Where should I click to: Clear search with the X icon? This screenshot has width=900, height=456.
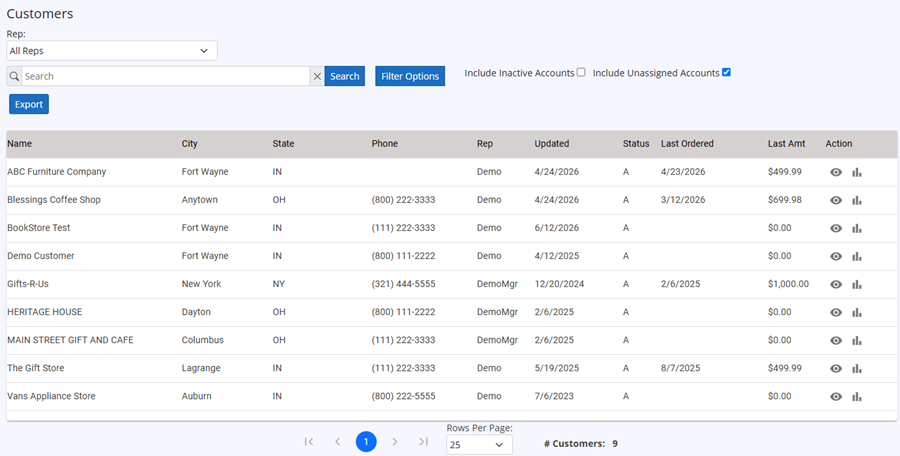pos(317,76)
